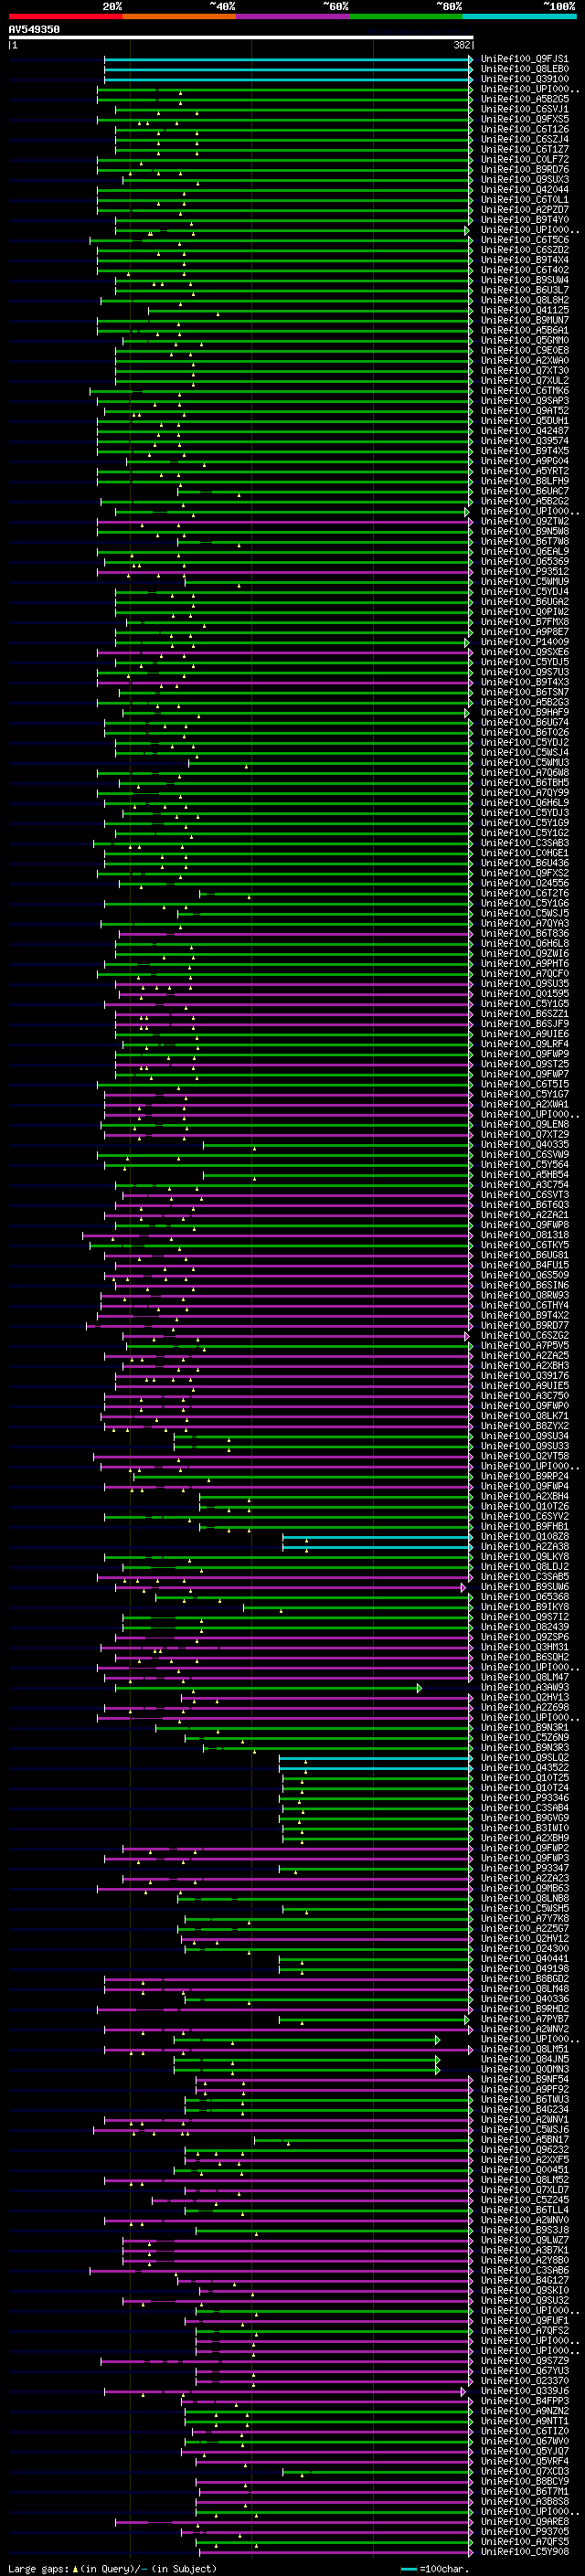
Task: Select label UniRef100_Q108Z8
Action: coord(525,1536)
